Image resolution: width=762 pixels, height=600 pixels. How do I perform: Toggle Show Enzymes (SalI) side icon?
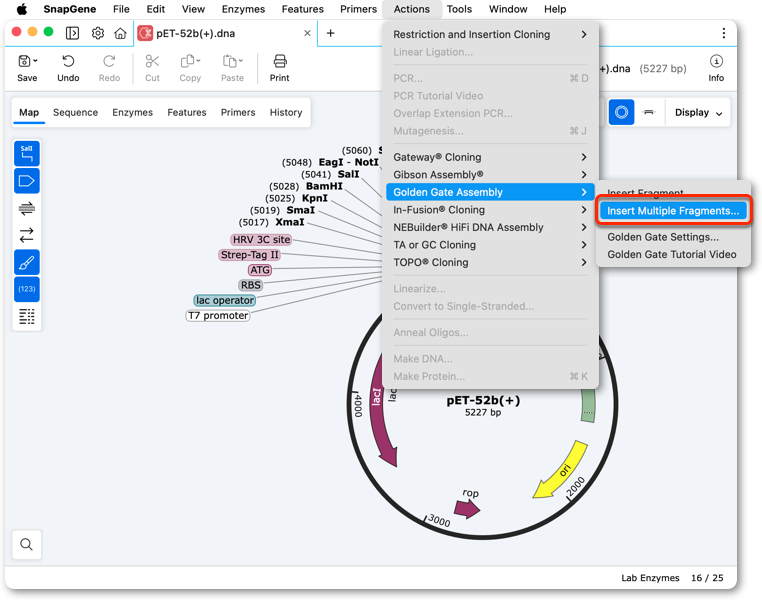[x=27, y=154]
